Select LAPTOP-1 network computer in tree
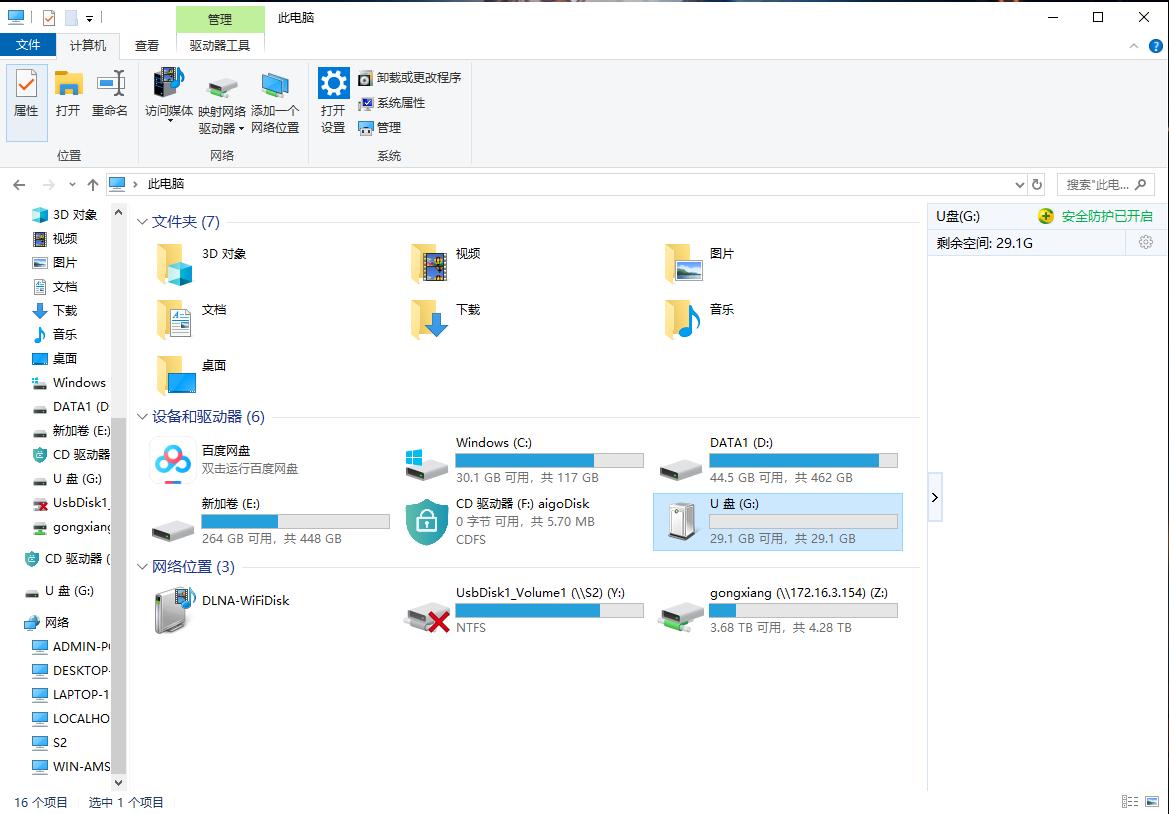Viewport: 1169px width, 814px height. pos(72,694)
